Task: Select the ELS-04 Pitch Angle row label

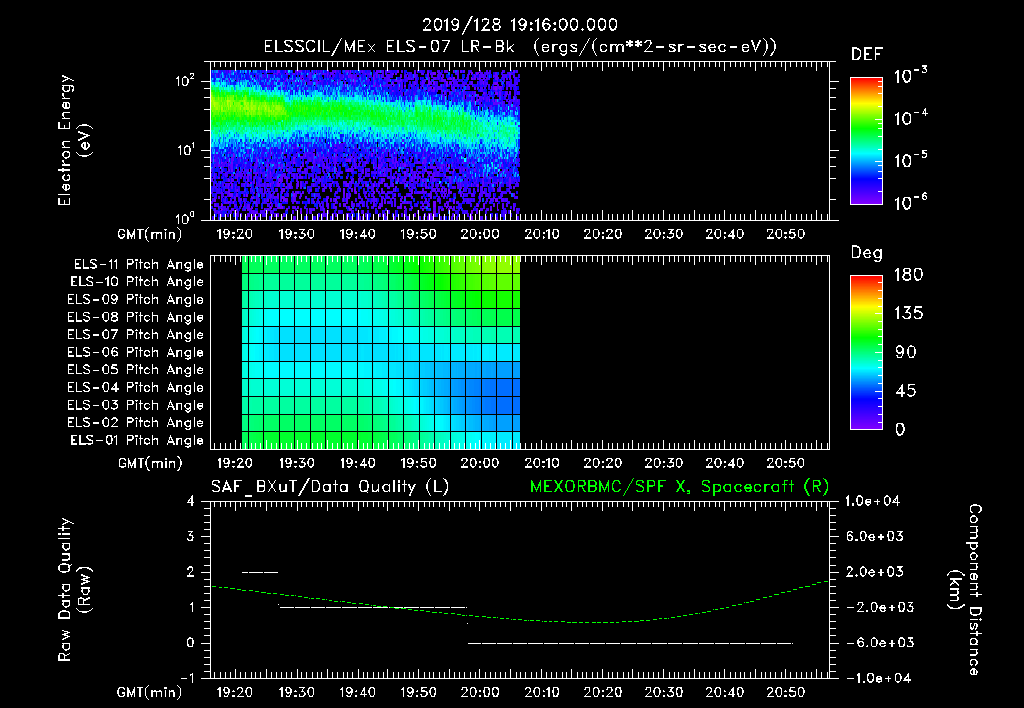Action: coord(135,387)
